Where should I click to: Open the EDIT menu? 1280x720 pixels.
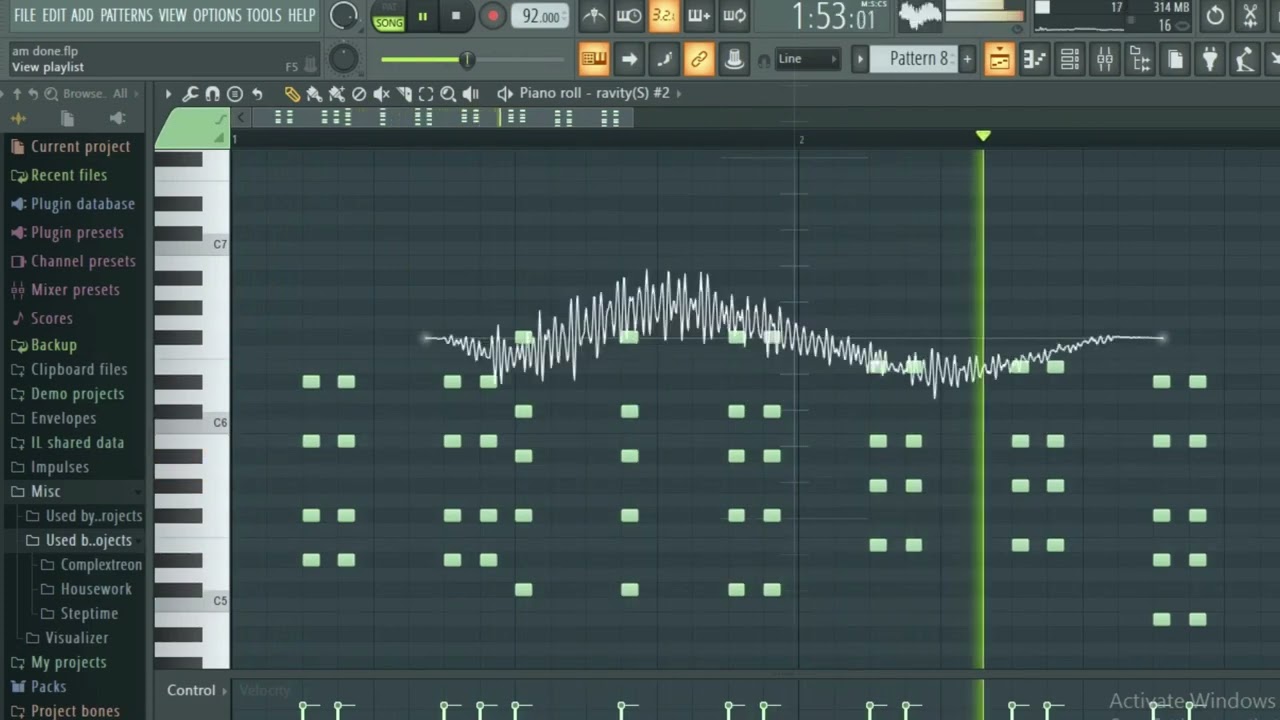pos(54,15)
